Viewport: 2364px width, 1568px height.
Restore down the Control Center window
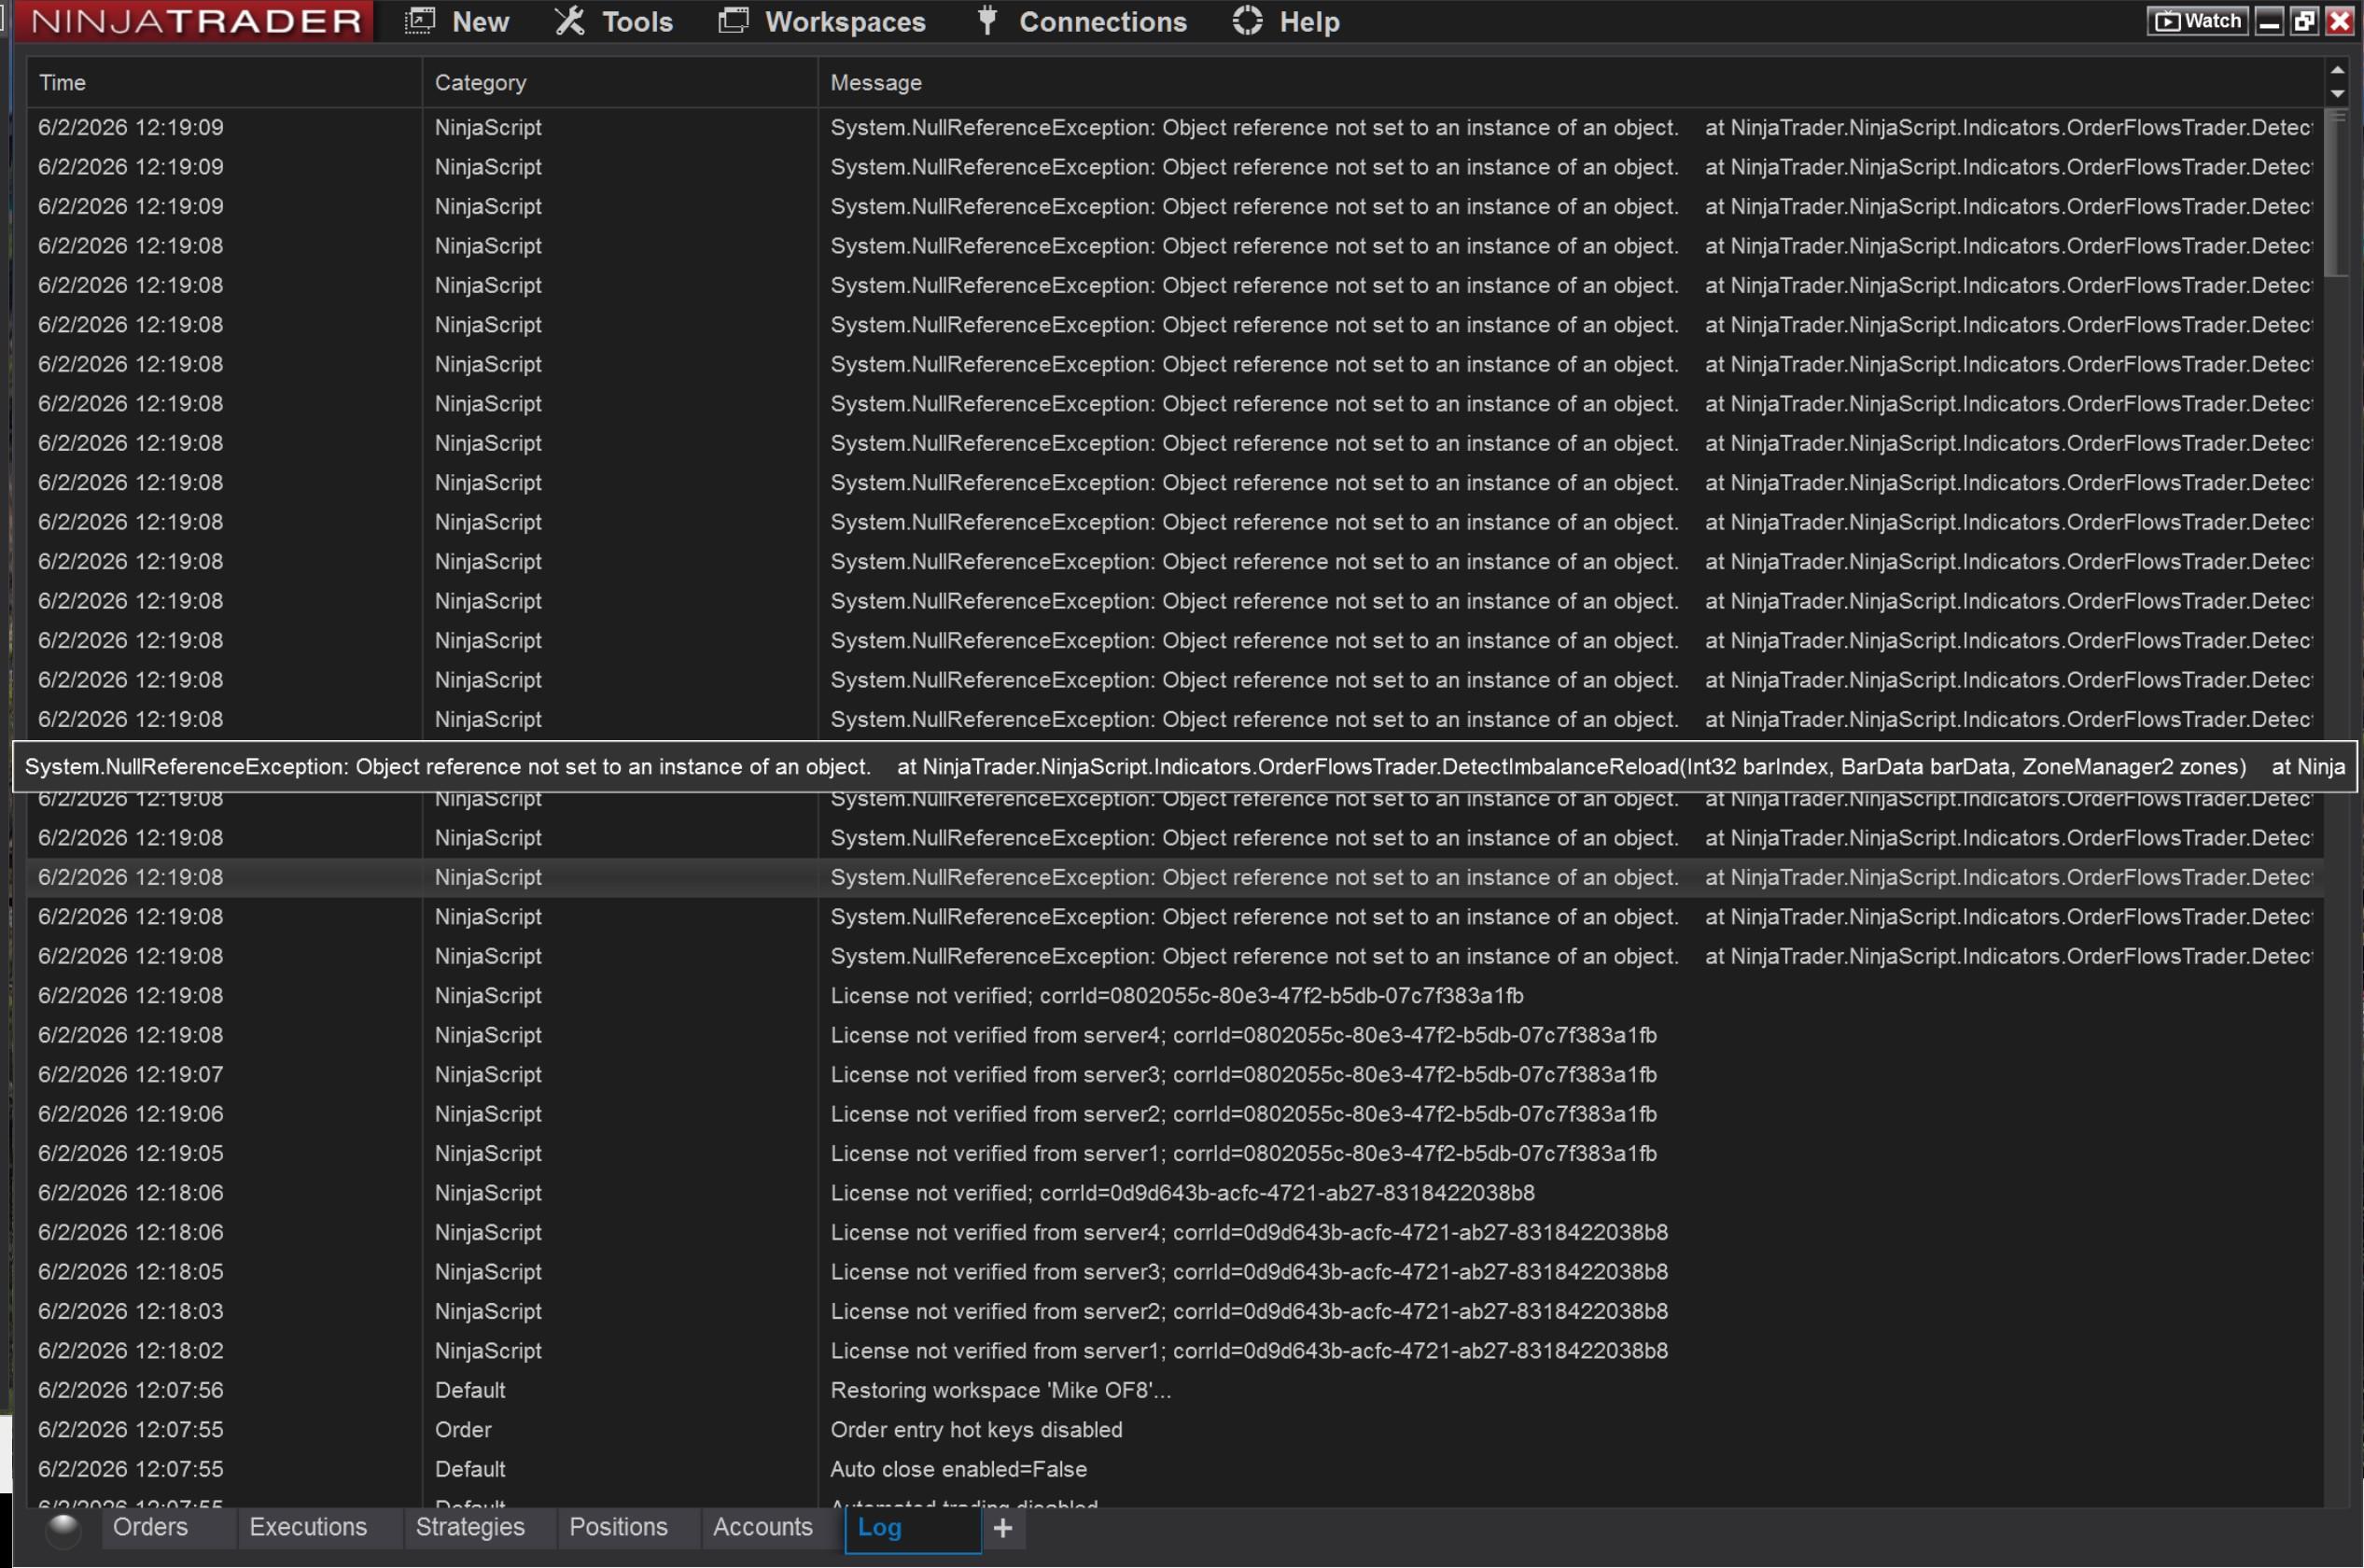2304,21
